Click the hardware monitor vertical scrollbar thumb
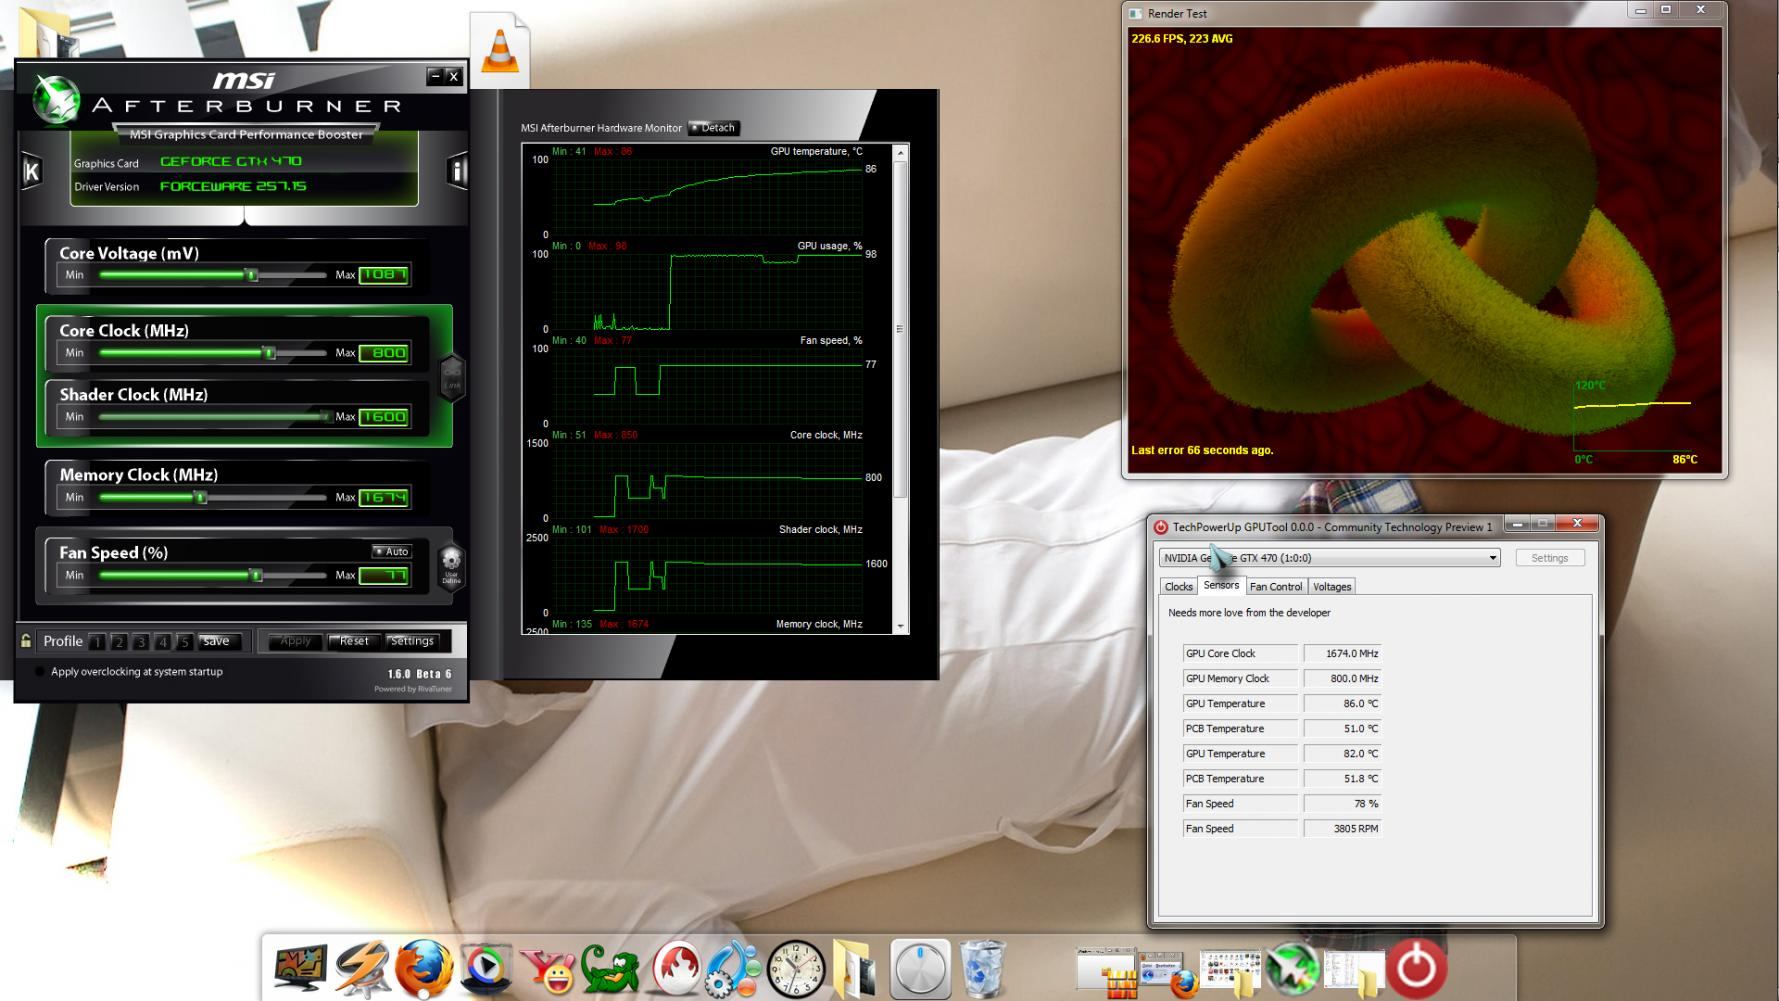1779x1001 pixels. (901, 329)
